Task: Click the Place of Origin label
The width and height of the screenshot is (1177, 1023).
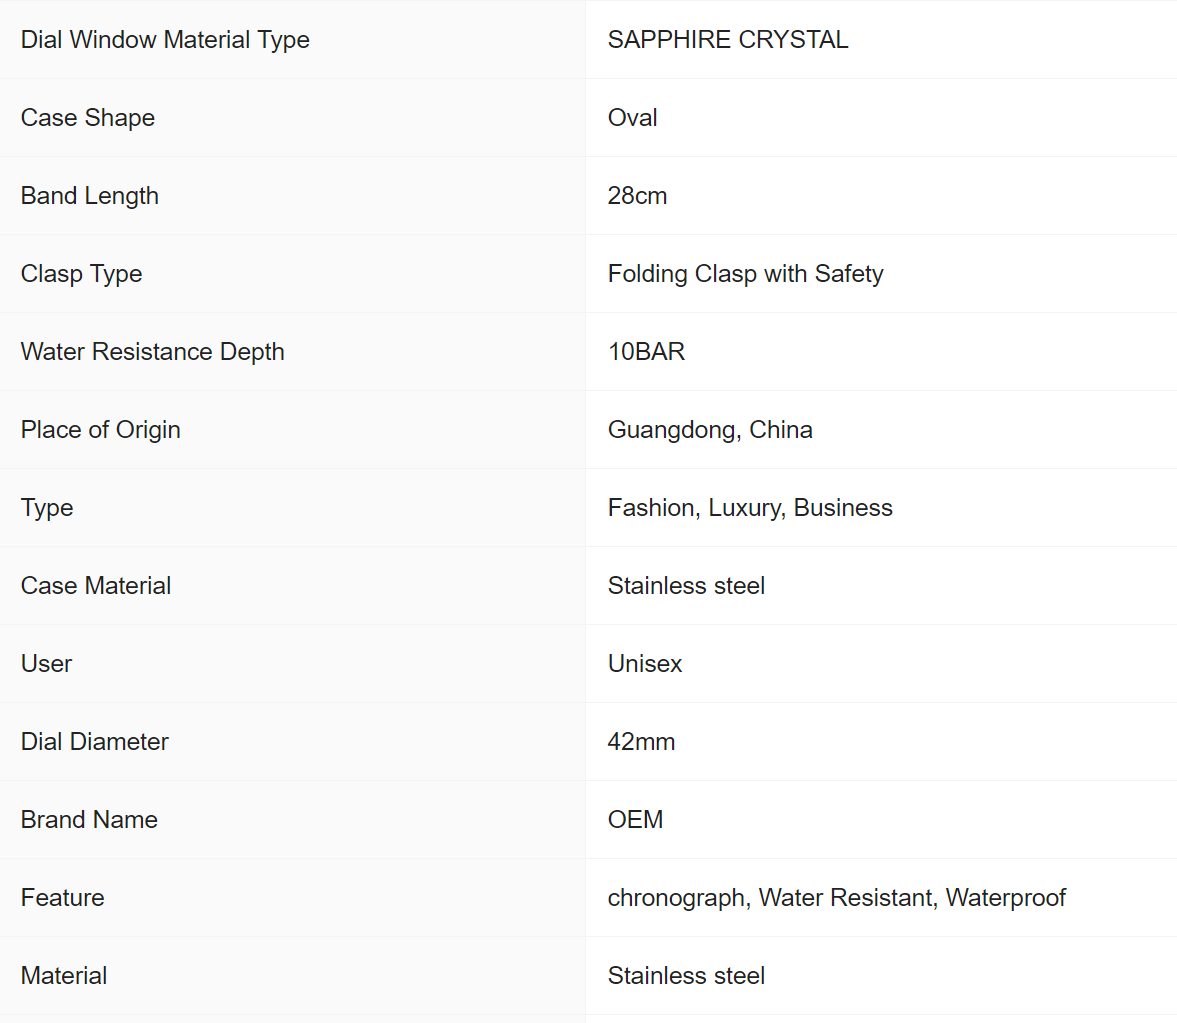Action: pos(101,430)
